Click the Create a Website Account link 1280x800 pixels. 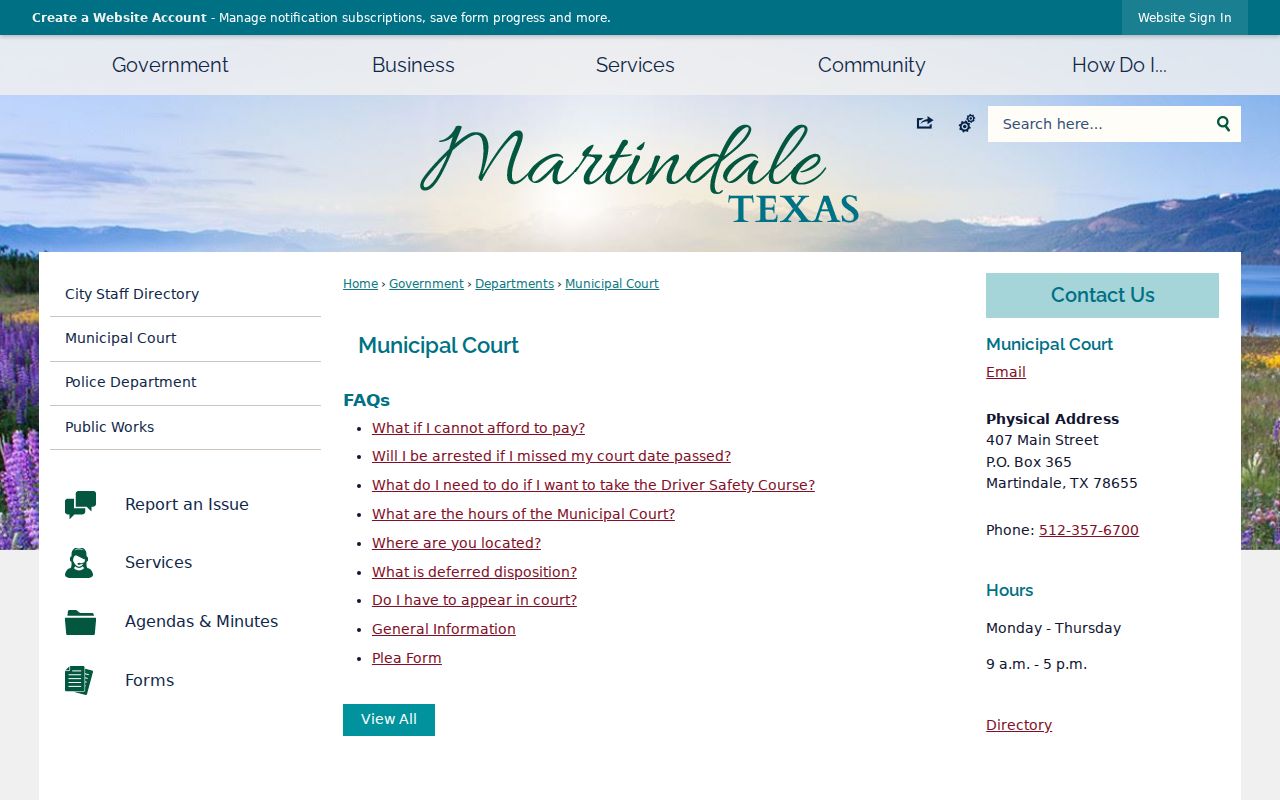(x=119, y=18)
